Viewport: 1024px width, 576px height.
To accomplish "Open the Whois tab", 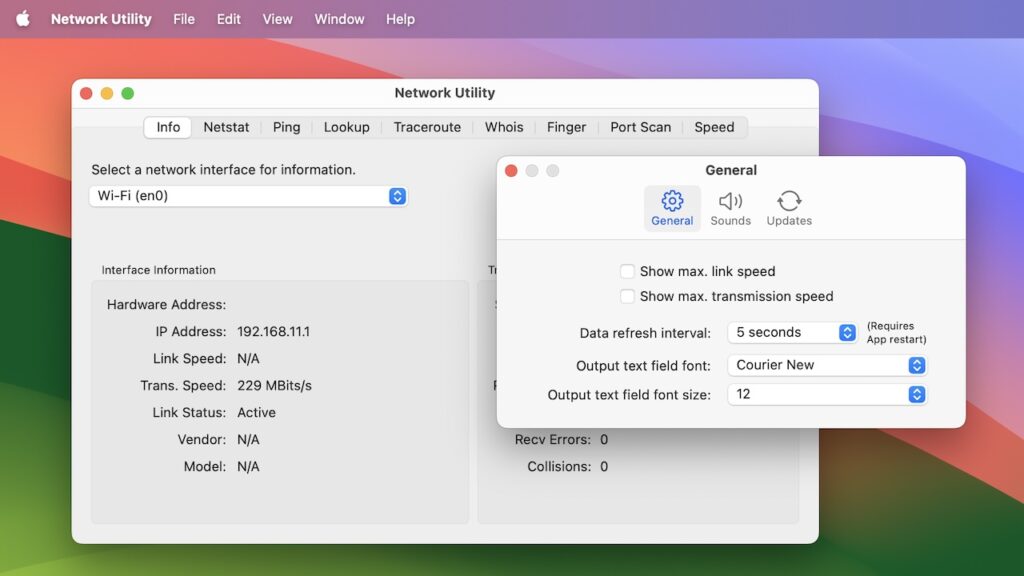I will click(503, 127).
